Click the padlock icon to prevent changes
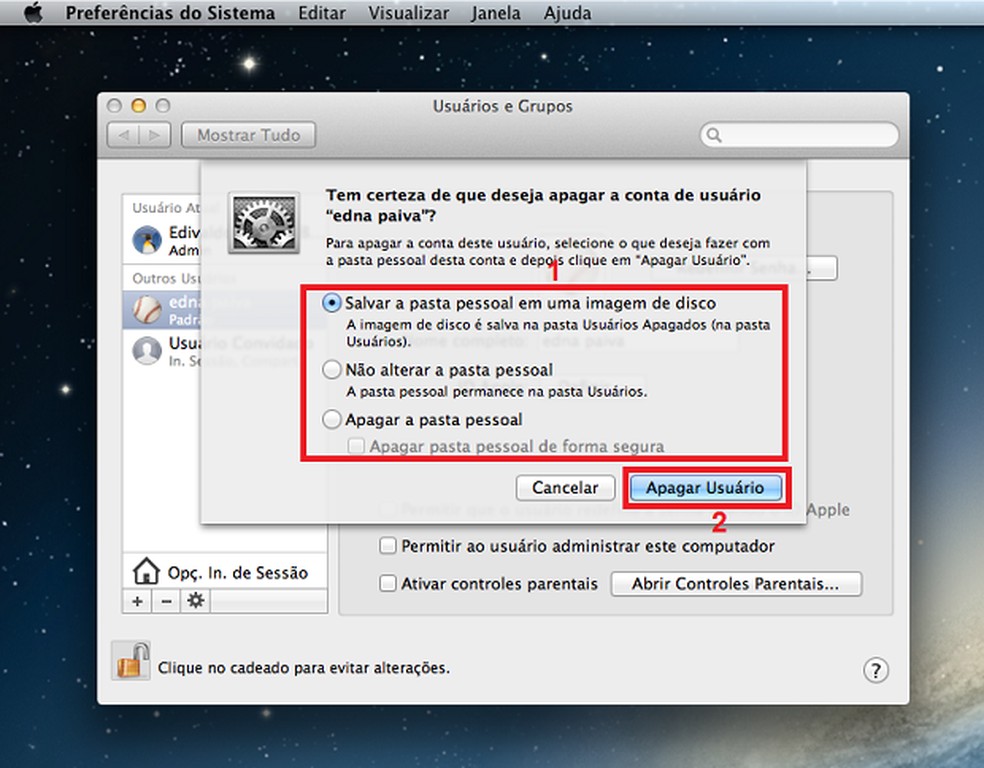The width and height of the screenshot is (984, 768). pos(131,661)
